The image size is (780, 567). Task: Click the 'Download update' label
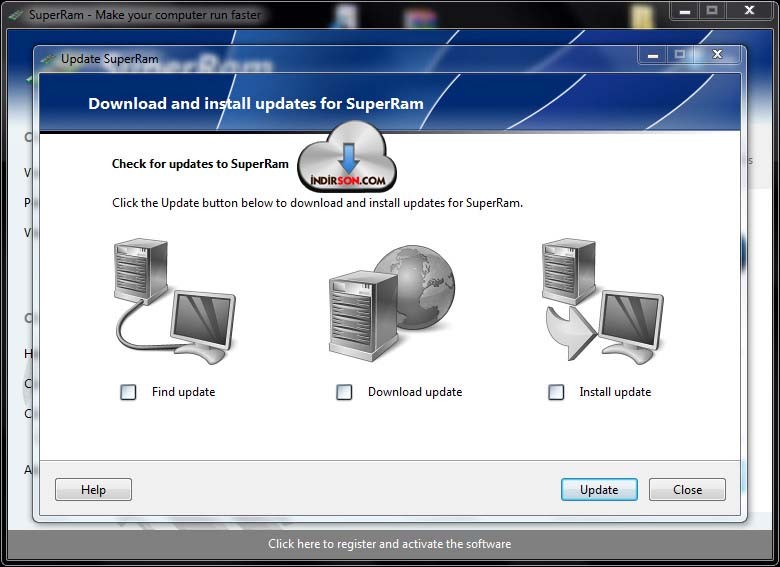415,392
